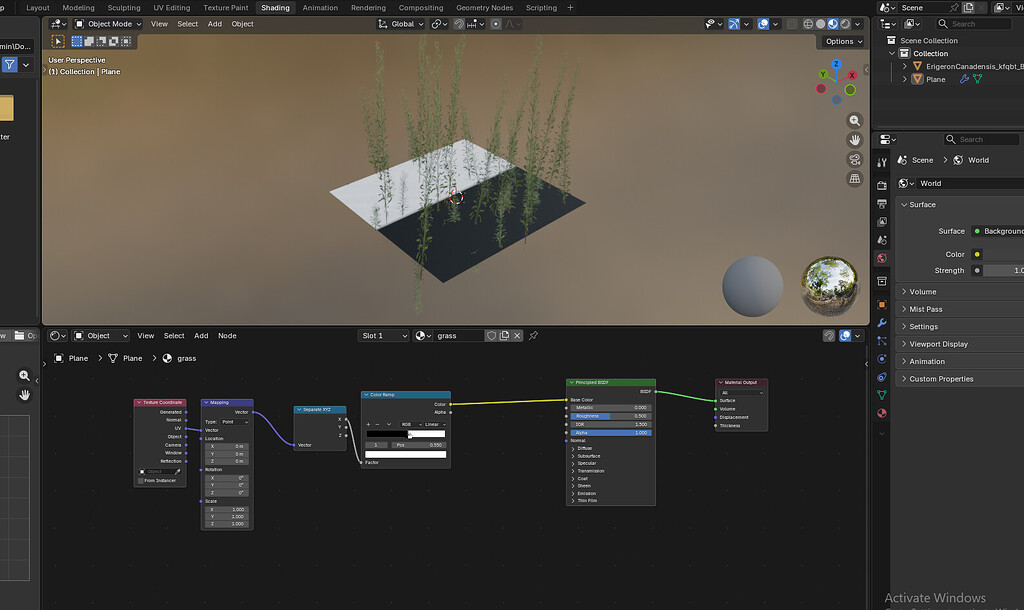This screenshot has height=610, width=1024.
Task: Pin the node editor material with the pin icon
Action: pyautogui.click(x=533, y=336)
